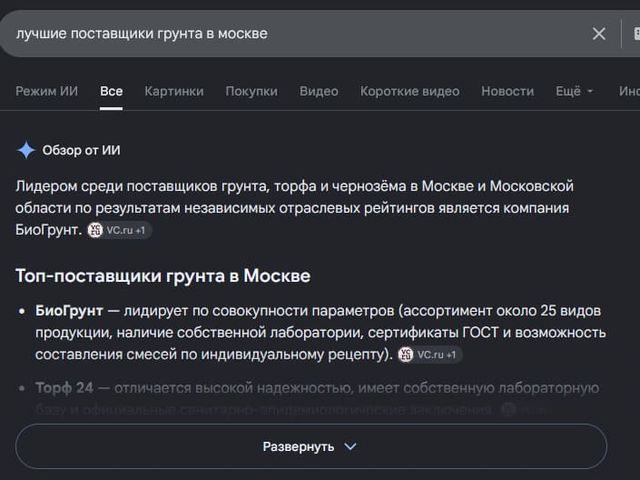Image resolution: width=640 pixels, height=480 pixels.
Task: Click the bold БиоГрунт list item name
Action: coord(69,311)
